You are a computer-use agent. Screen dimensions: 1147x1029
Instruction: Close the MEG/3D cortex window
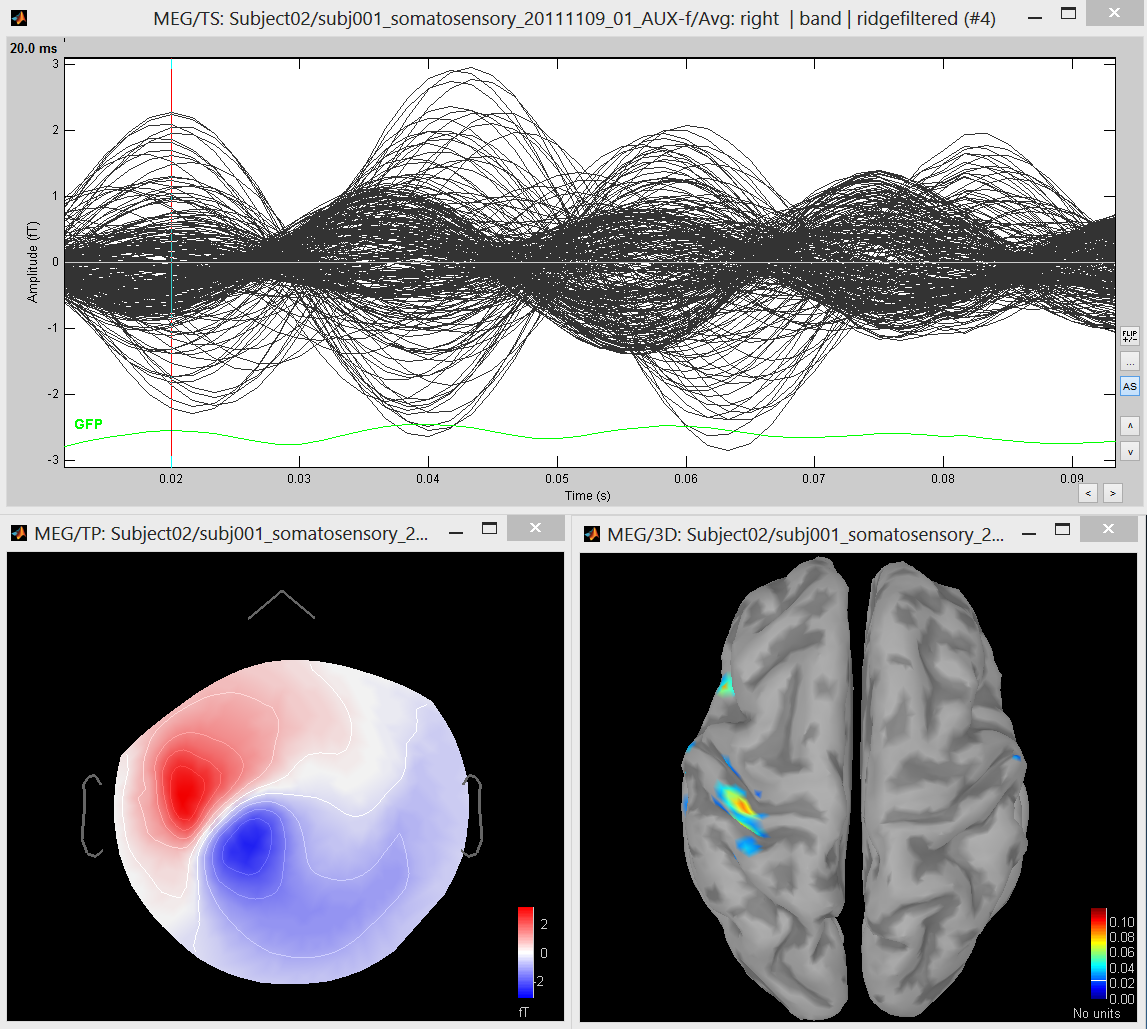point(1109,528)
